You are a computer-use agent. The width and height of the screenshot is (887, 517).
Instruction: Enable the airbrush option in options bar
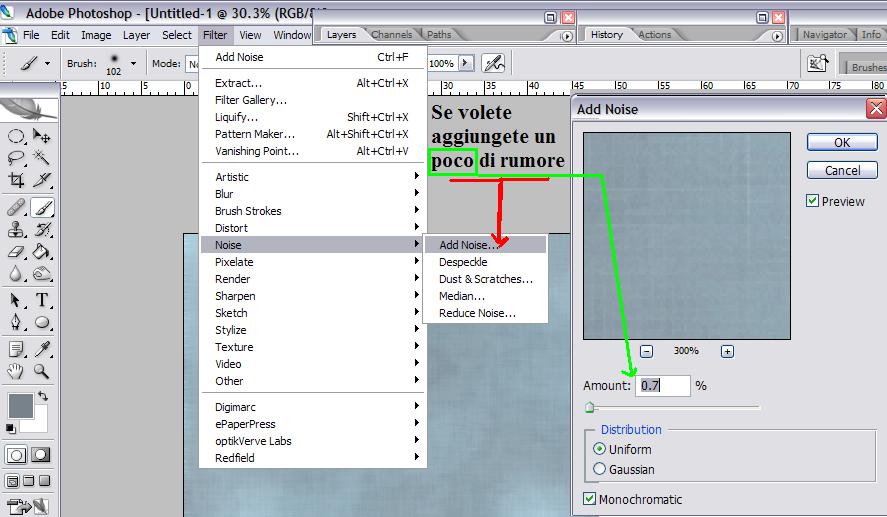point(493,63)
